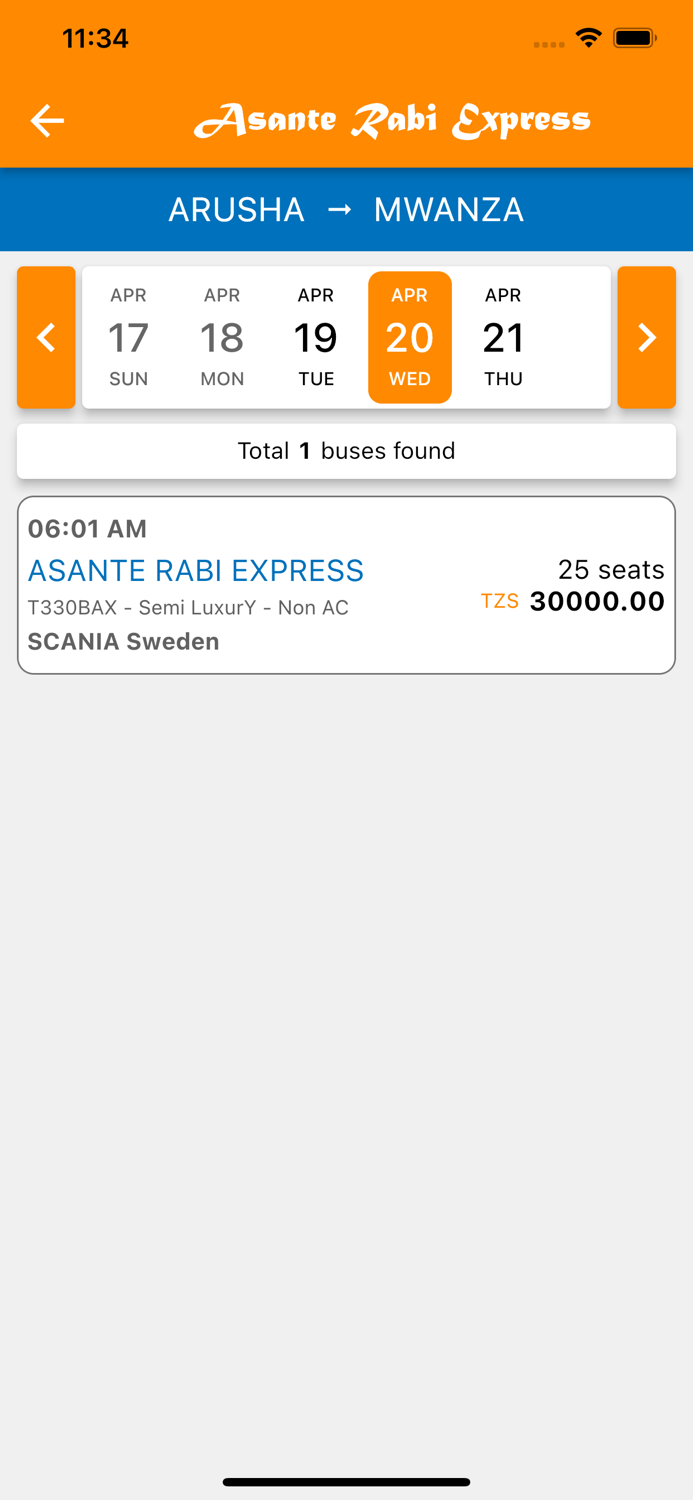Tap the back arrow in the header
The width and height of the screenshot is (693, 1500).
point(46,120)
